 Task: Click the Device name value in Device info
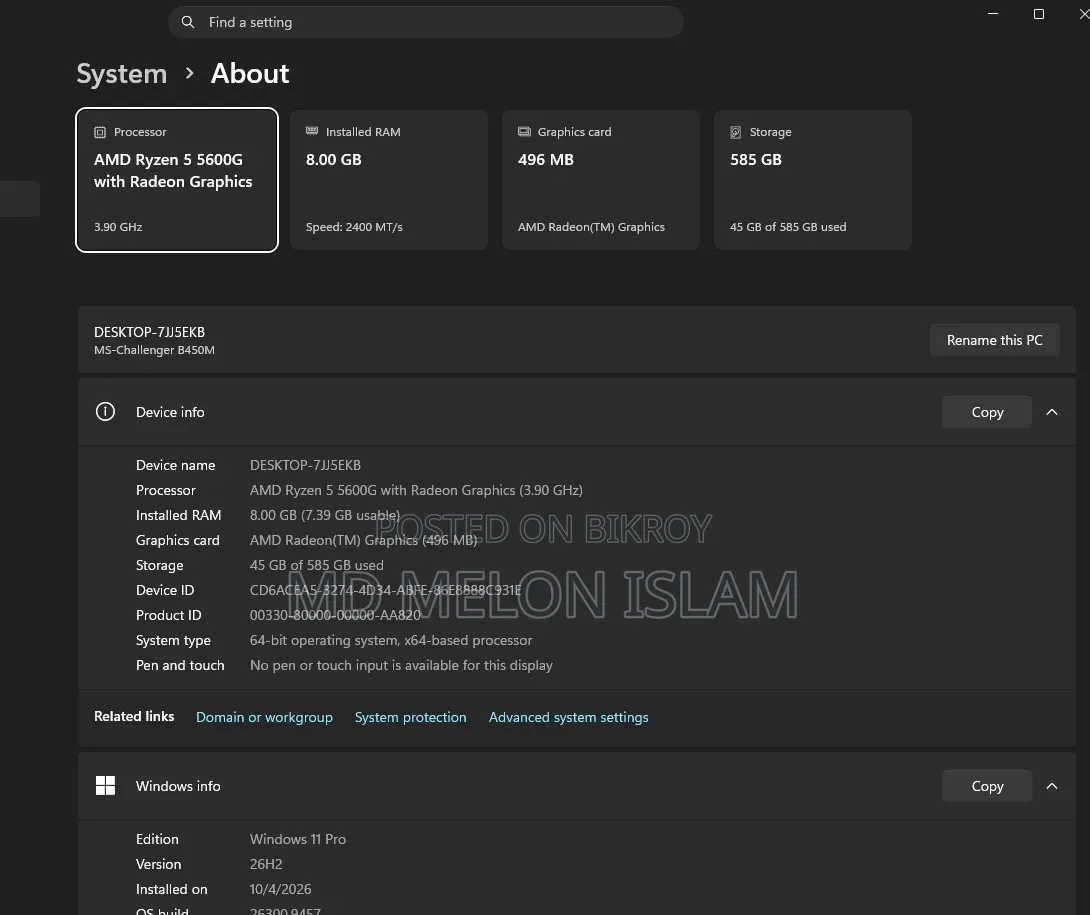[x=305, y=465]
